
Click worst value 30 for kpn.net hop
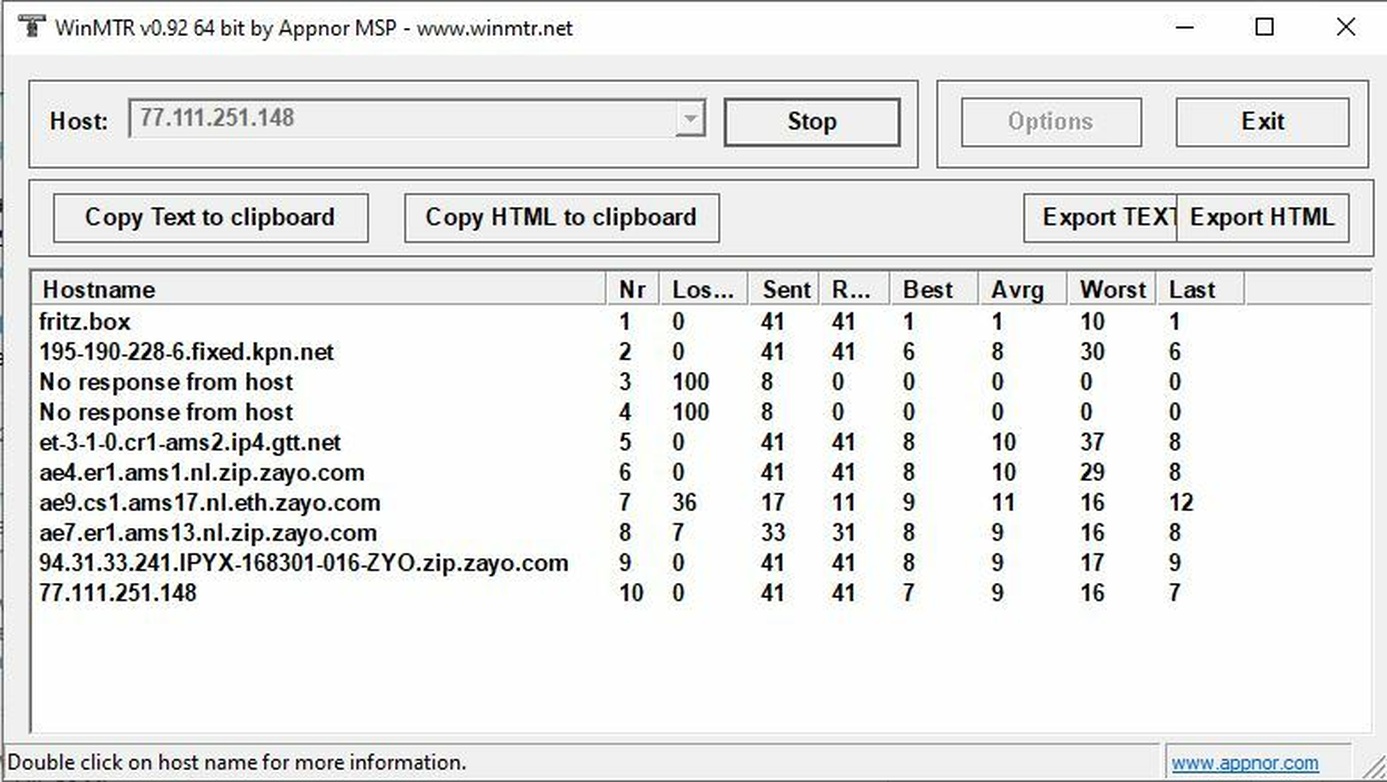pyautogui.click(x=1092, y=352)
